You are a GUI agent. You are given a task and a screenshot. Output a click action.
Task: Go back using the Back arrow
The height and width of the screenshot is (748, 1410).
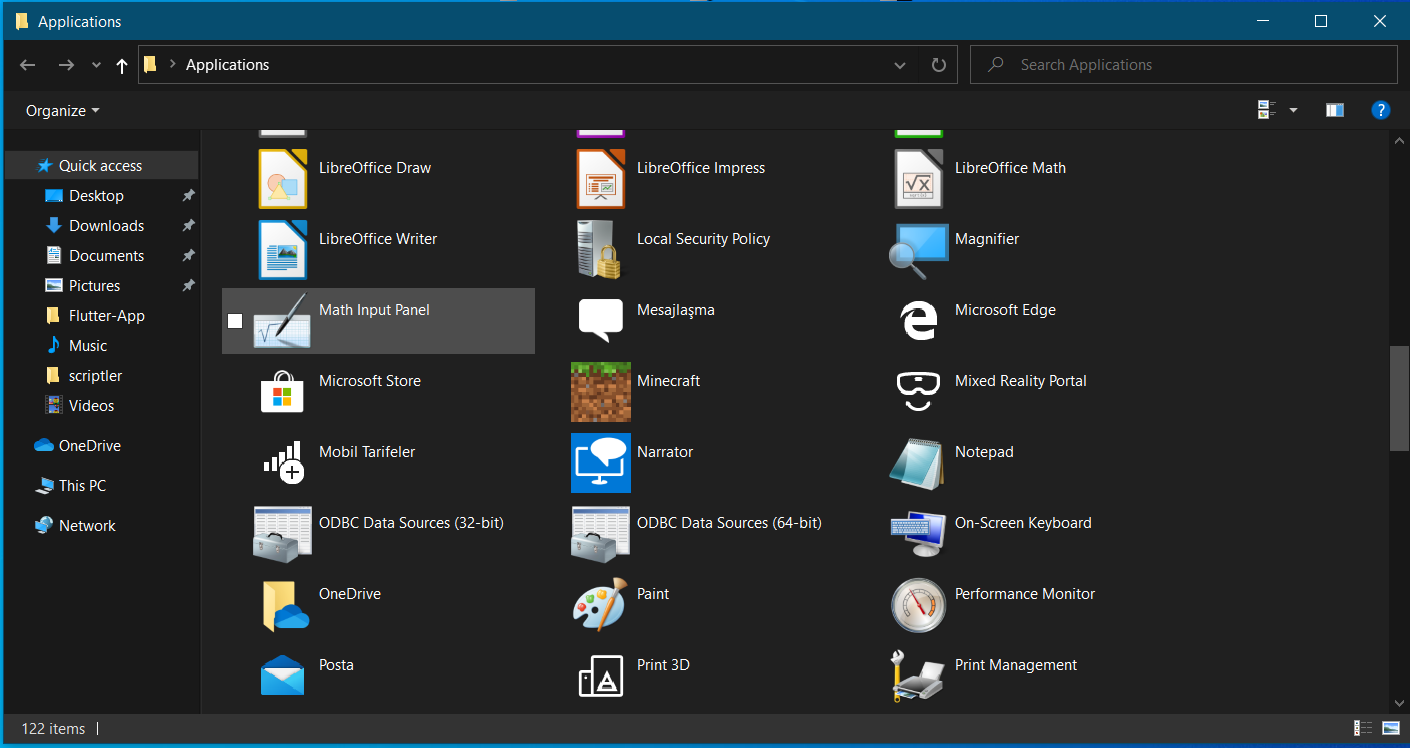coord(28,65)
